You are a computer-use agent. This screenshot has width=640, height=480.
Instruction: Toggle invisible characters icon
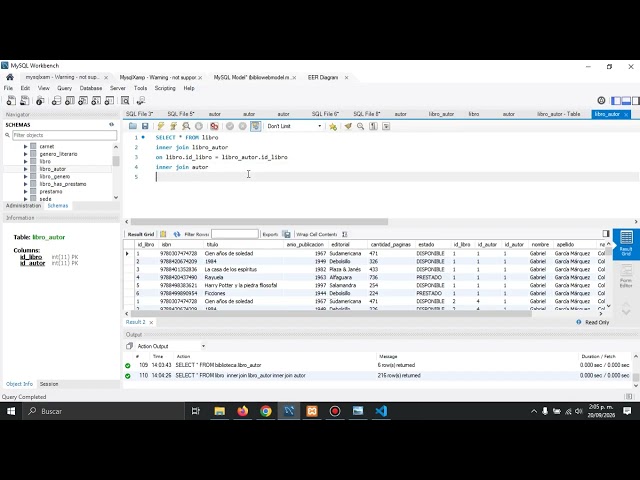(x=373, y=126)
